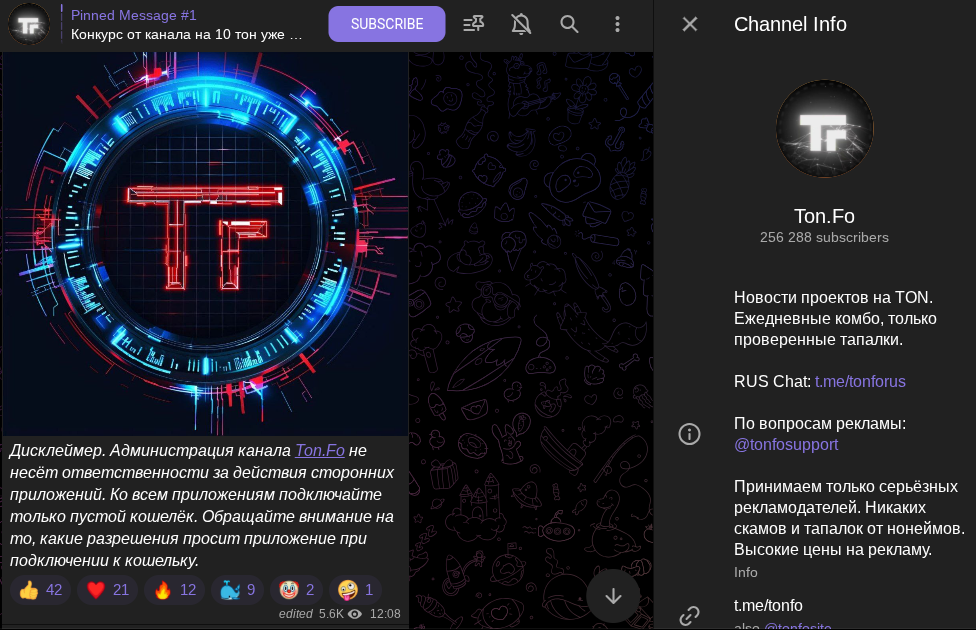Image resolution: width=976 pixels, height=630 pixels.
Task: Click the chain link icon beside t.me/tonfo
Action: (689, 616)
